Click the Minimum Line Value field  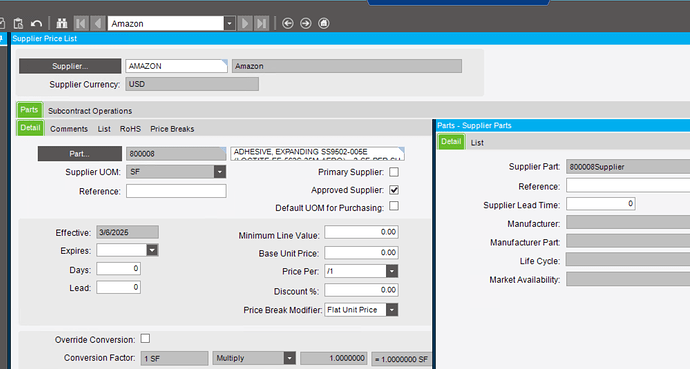[361, 232]
